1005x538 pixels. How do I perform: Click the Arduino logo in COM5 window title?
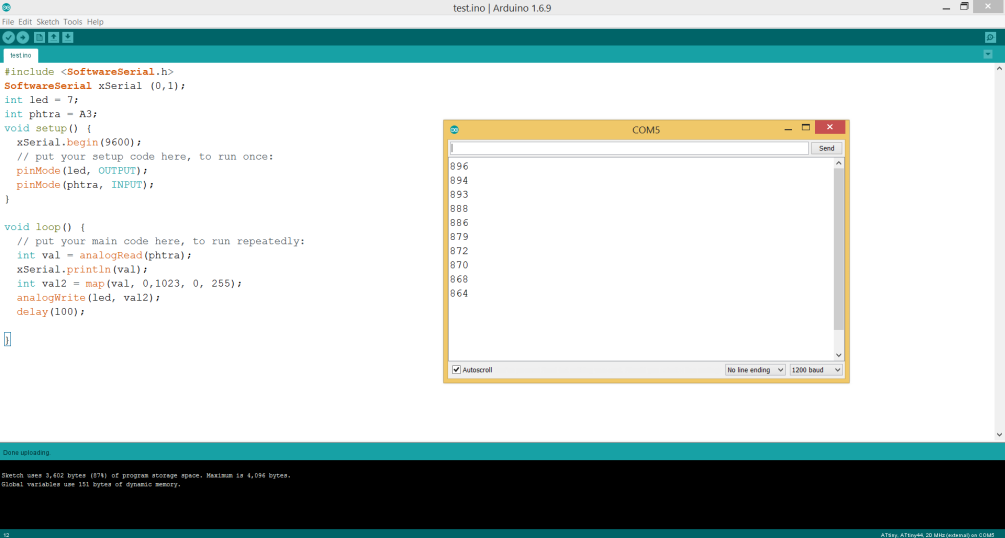click(454, 130)
